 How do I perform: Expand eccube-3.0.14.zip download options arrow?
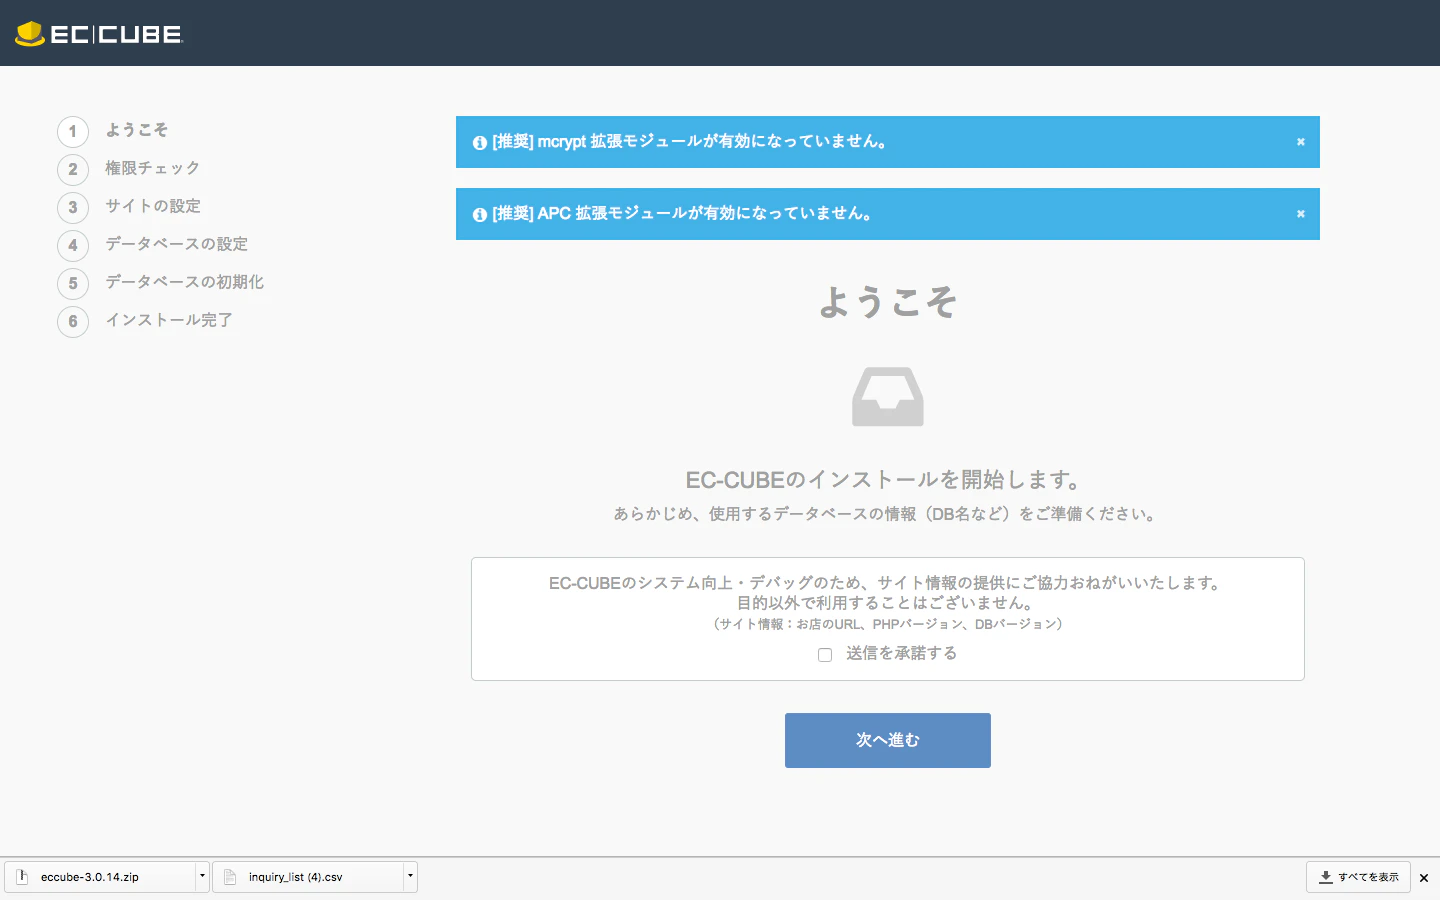coord(202,876)
